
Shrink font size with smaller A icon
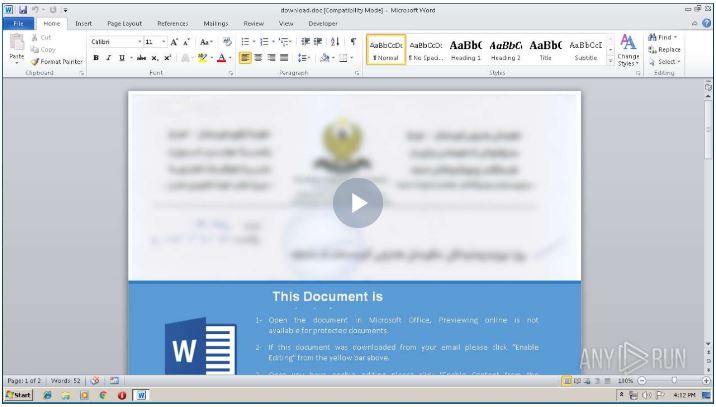[x=186, y=42]
